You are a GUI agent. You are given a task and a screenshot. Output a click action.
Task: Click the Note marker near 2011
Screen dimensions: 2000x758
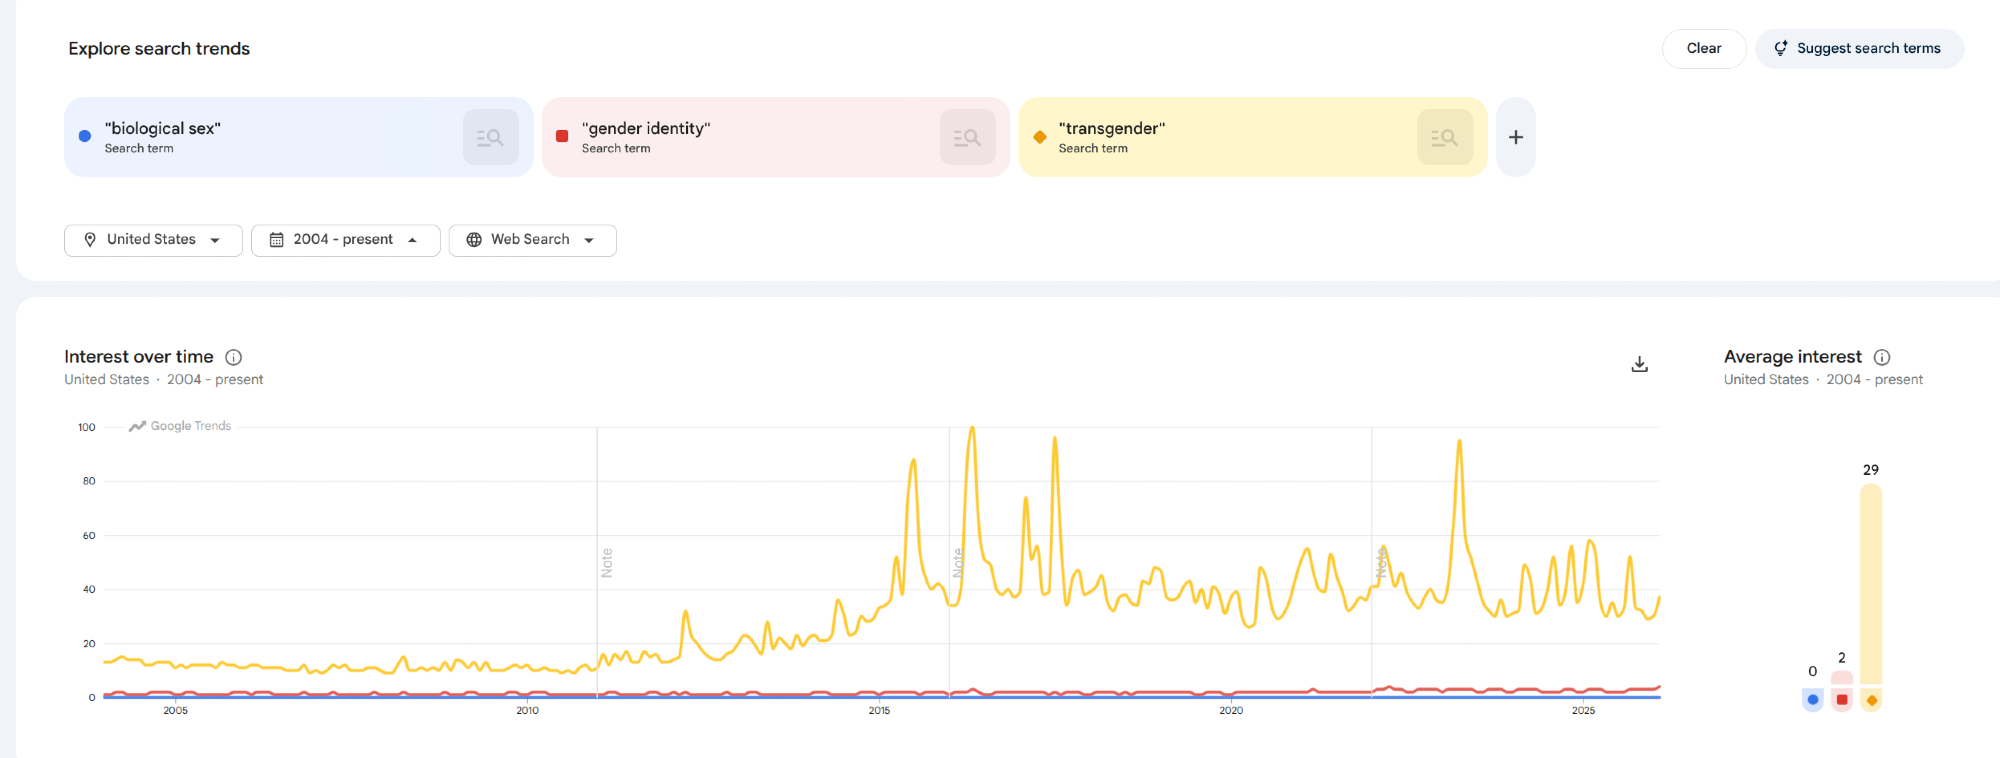(x=607, y=562)
